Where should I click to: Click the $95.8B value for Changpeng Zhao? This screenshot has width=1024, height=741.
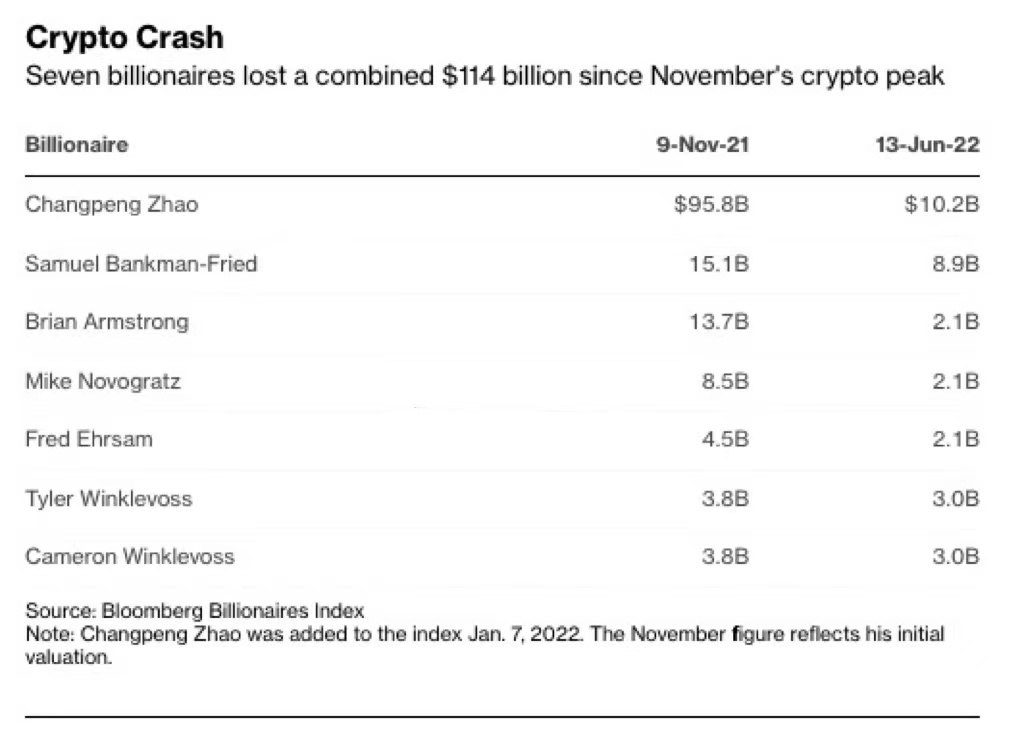coord(711,205)
